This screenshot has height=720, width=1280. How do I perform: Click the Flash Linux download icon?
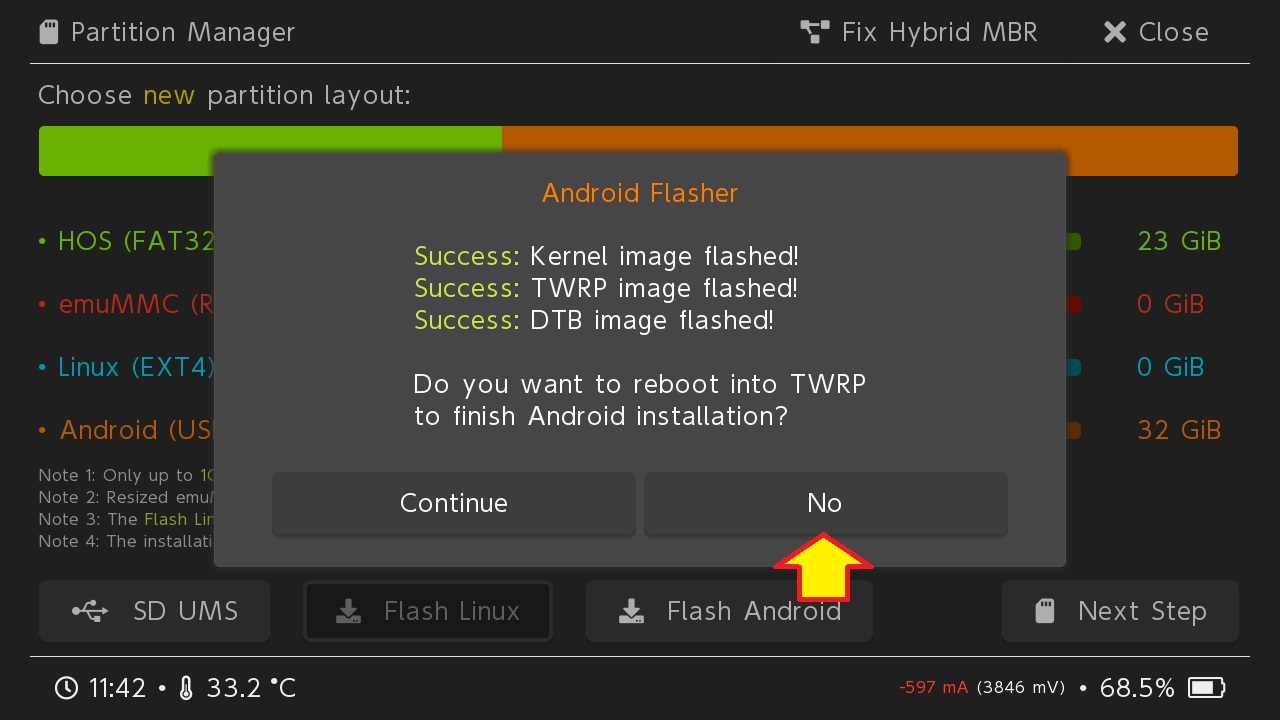[348, 611]
